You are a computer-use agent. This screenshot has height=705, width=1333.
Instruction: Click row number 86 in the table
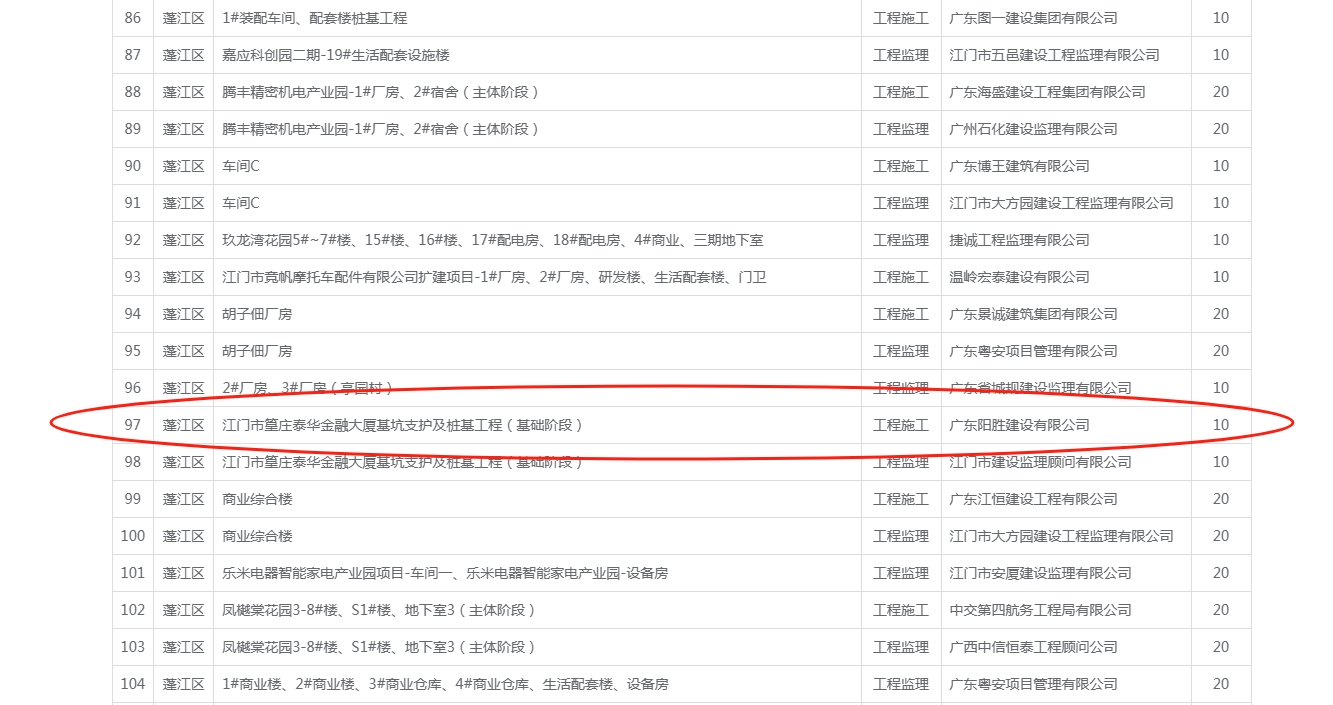pyautogui.click(x=132, y=18)
